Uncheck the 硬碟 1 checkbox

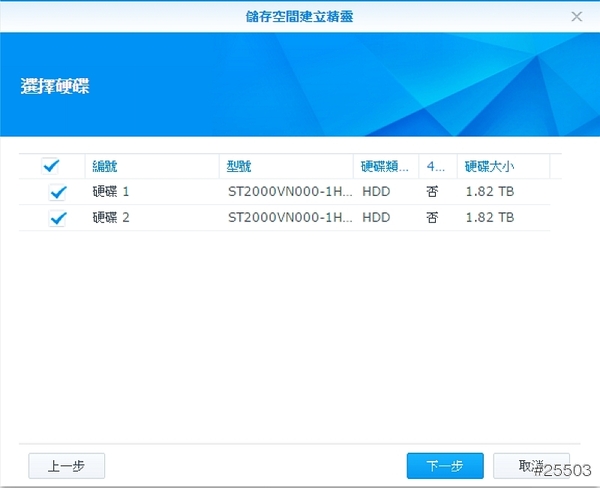tap(58, 192)
